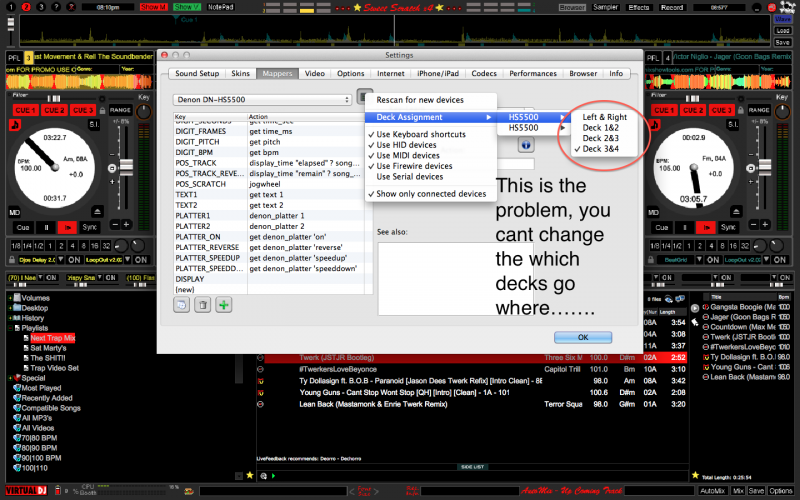
Task: Toggle PFL on the right deck
Action: [653, 58]
